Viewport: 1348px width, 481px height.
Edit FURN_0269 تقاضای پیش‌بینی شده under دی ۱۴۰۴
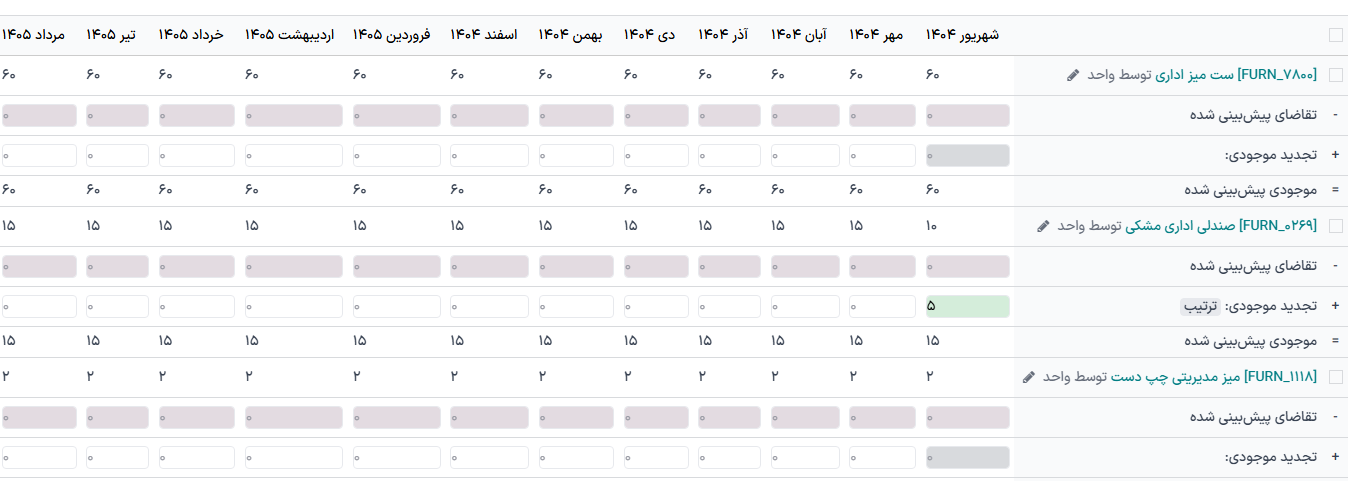click(656, 266)
